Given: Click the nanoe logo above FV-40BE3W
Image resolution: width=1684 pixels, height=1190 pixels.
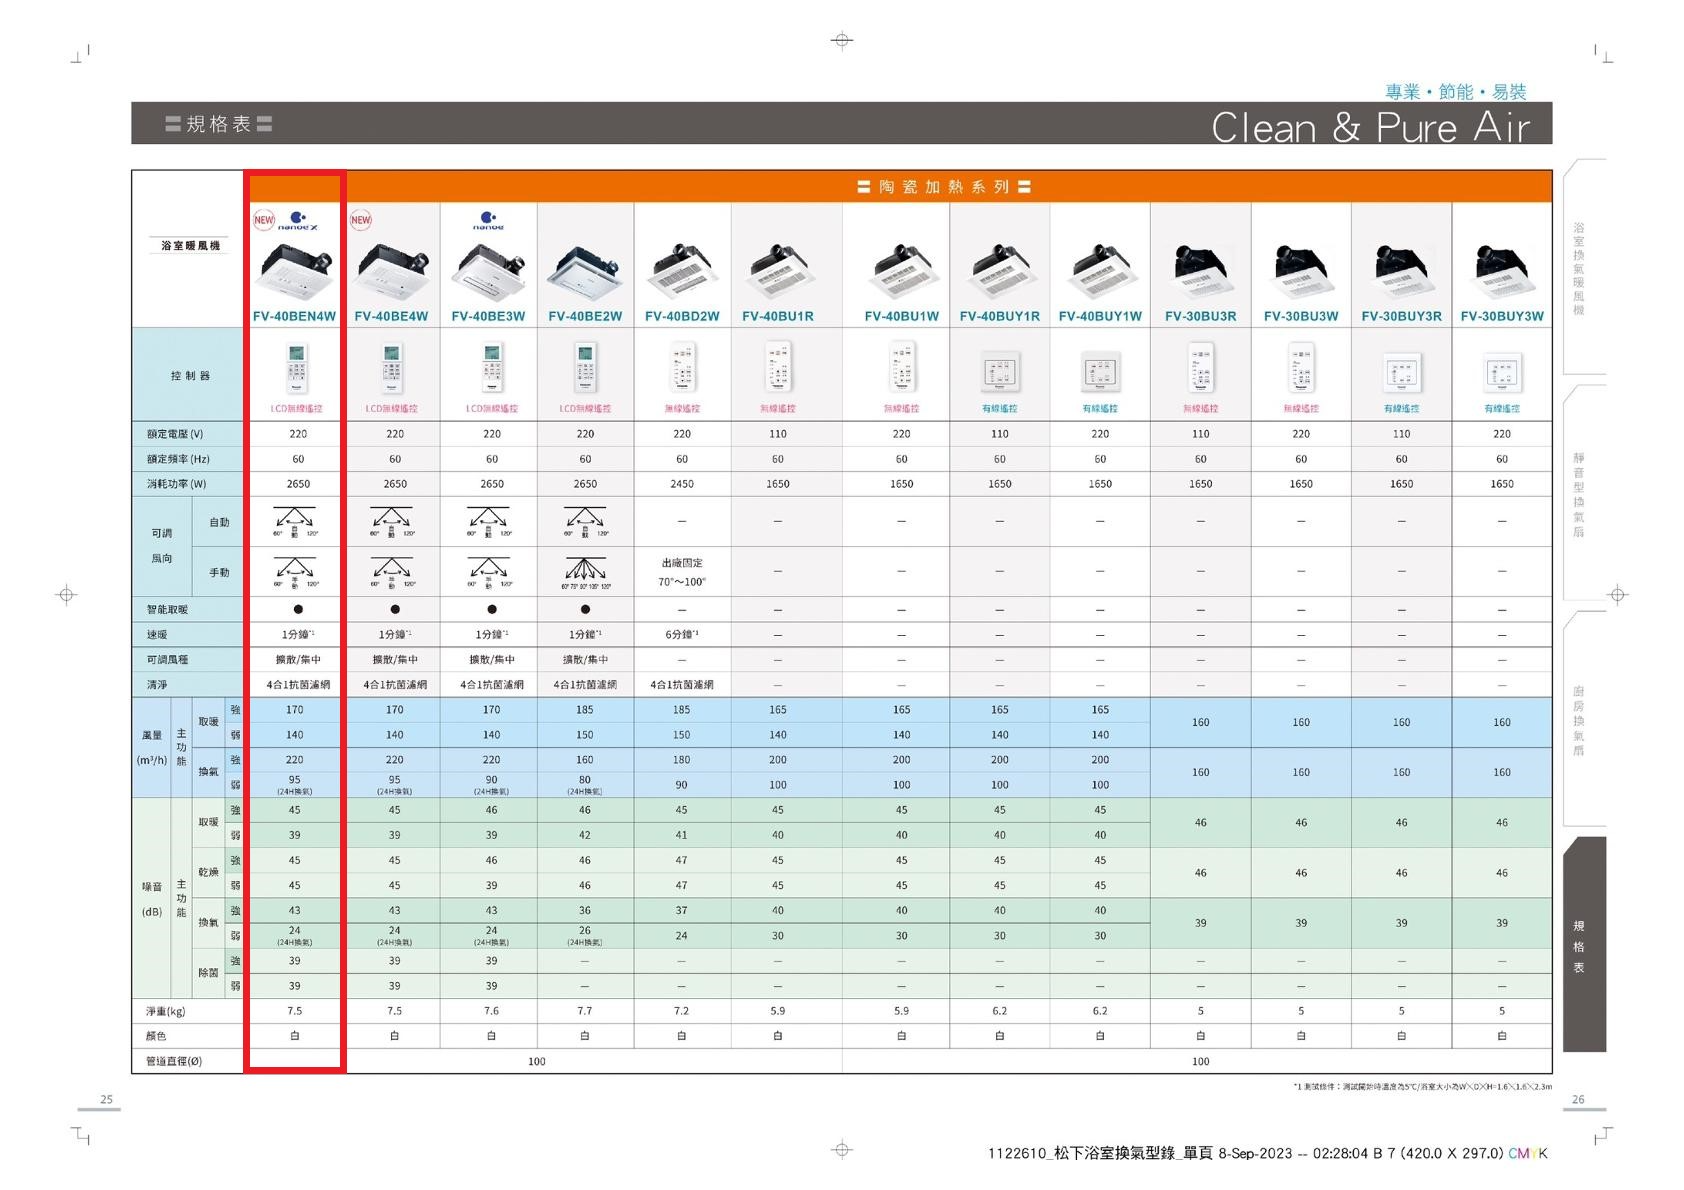Looking at the screenshot, I should 488,221.
